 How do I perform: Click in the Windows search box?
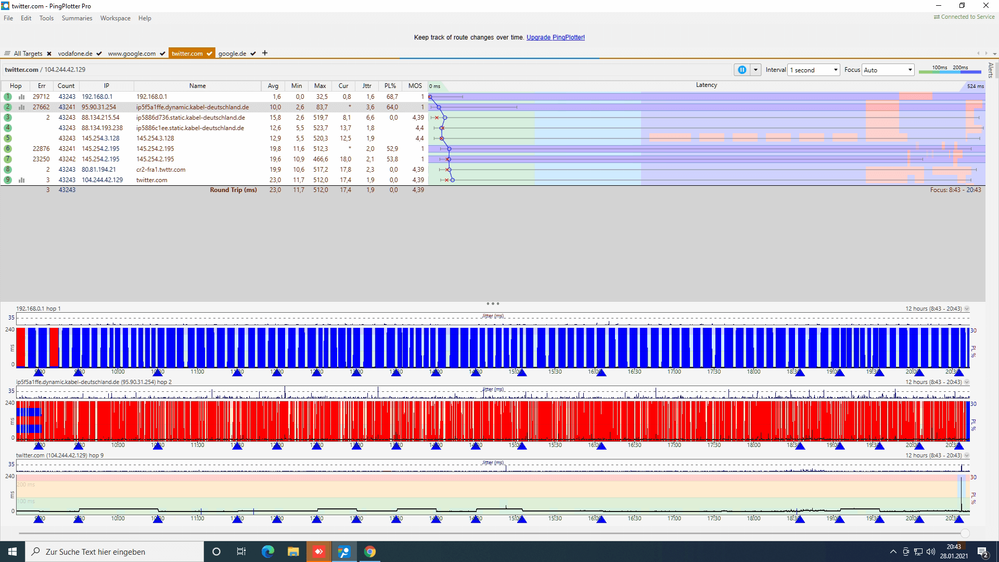[x=115, y=551]
